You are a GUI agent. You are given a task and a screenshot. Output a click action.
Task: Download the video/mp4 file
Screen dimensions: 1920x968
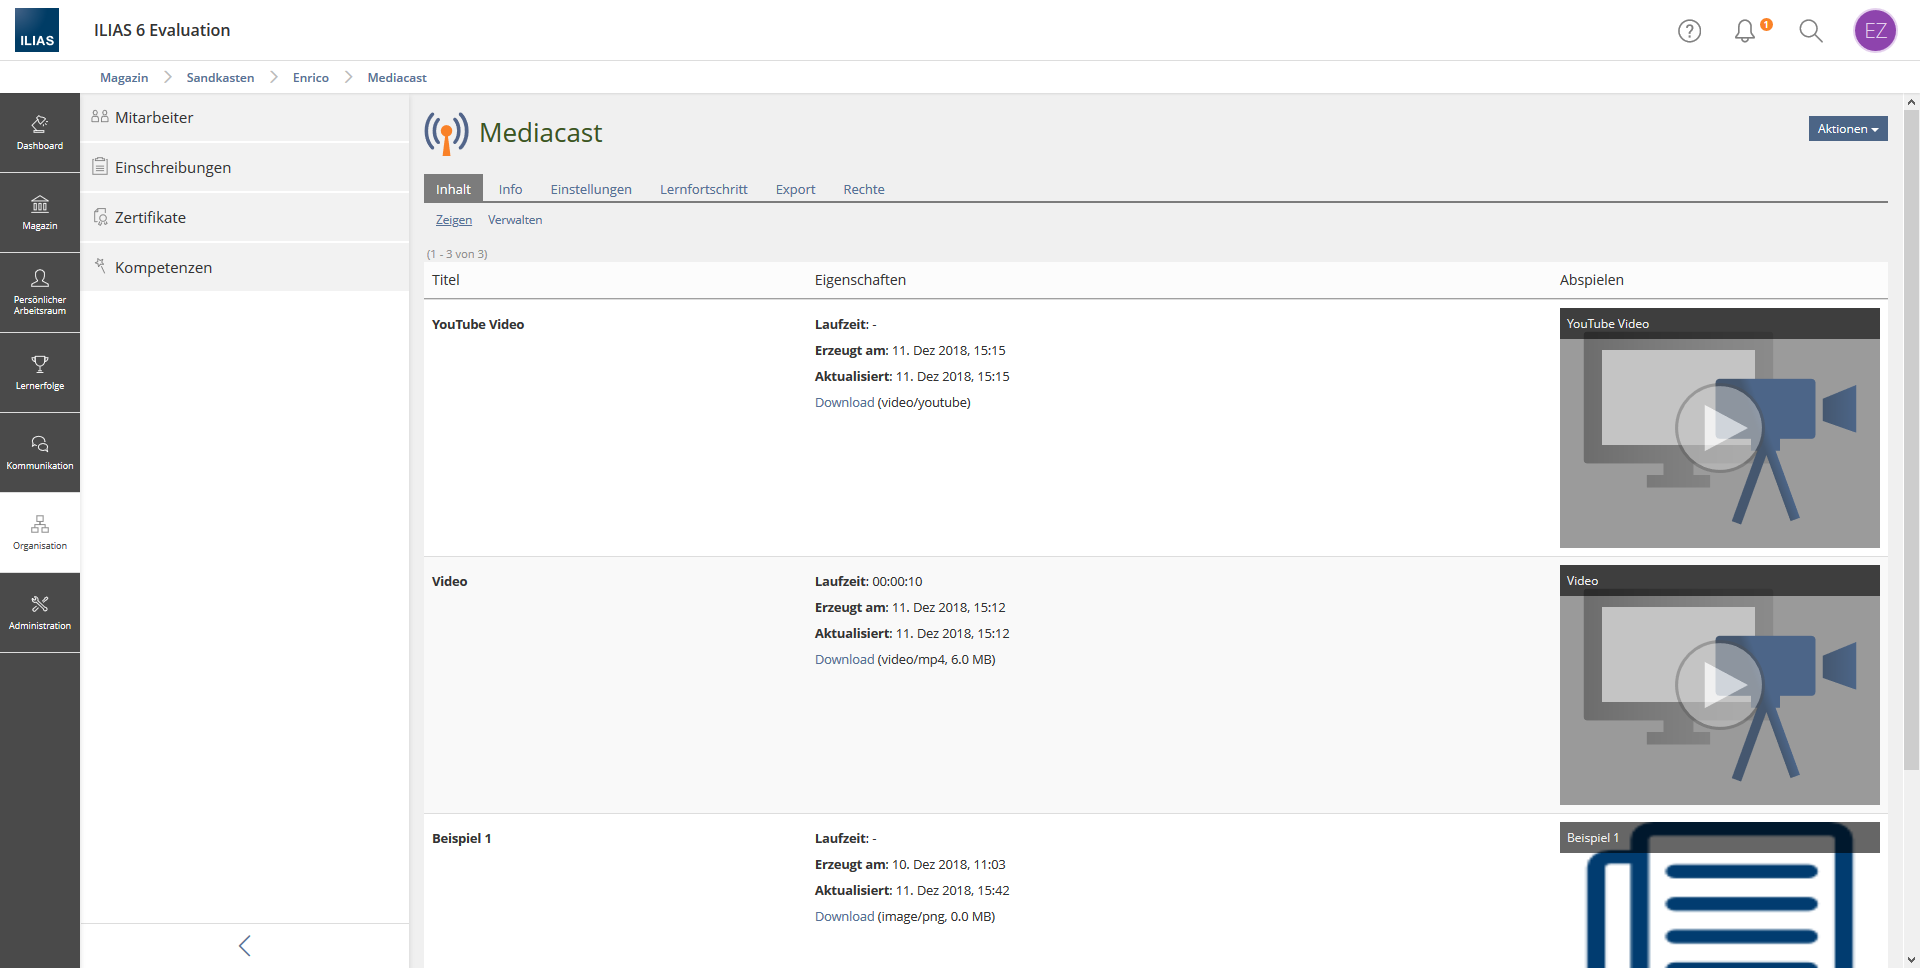844,660
